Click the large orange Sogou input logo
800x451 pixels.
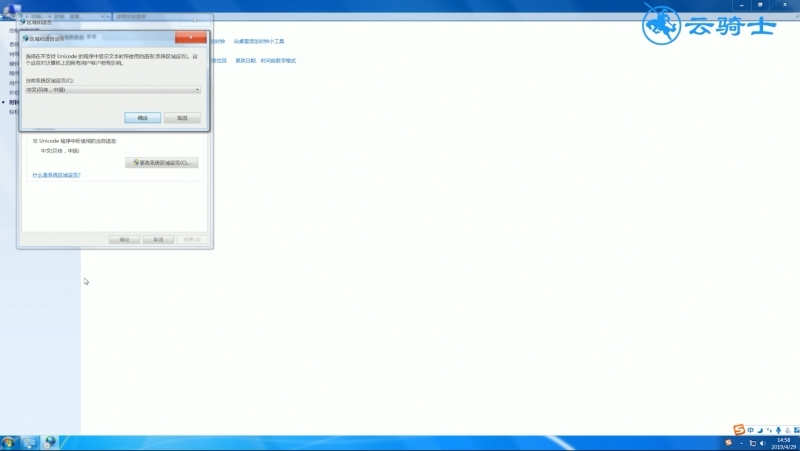pyautogui.click(x=738, y=430)
